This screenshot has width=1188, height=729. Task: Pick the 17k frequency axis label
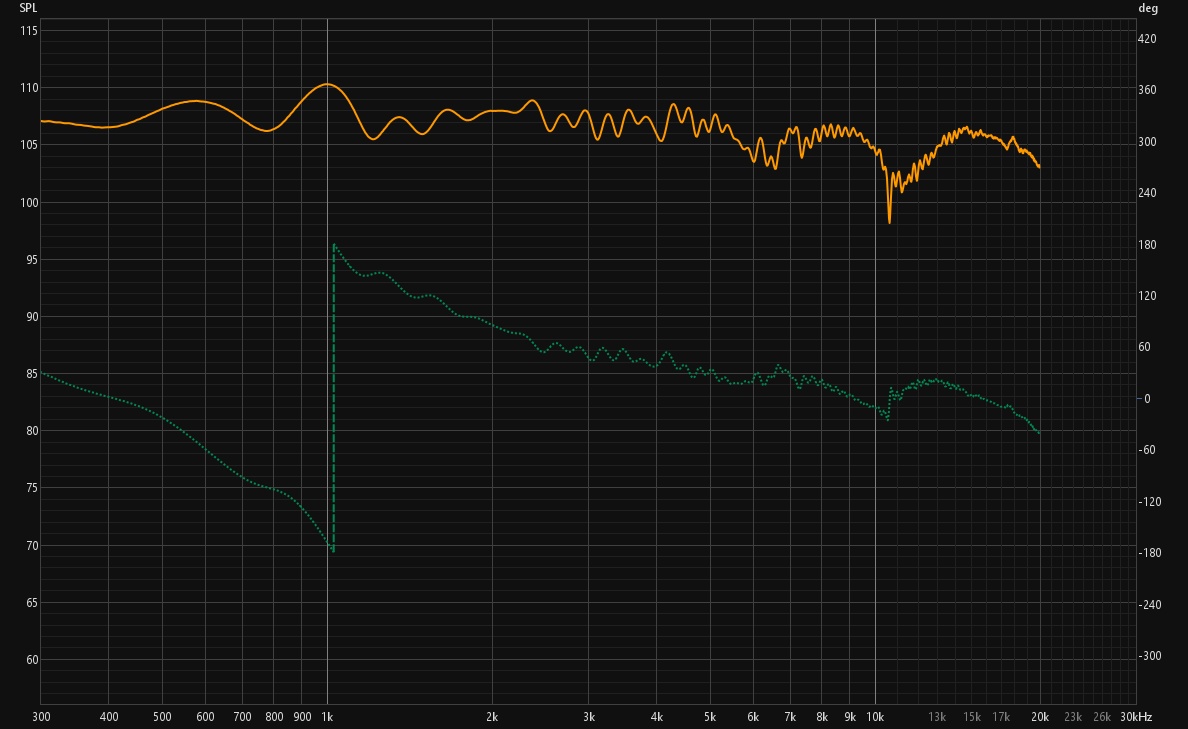click(1002, 717)
